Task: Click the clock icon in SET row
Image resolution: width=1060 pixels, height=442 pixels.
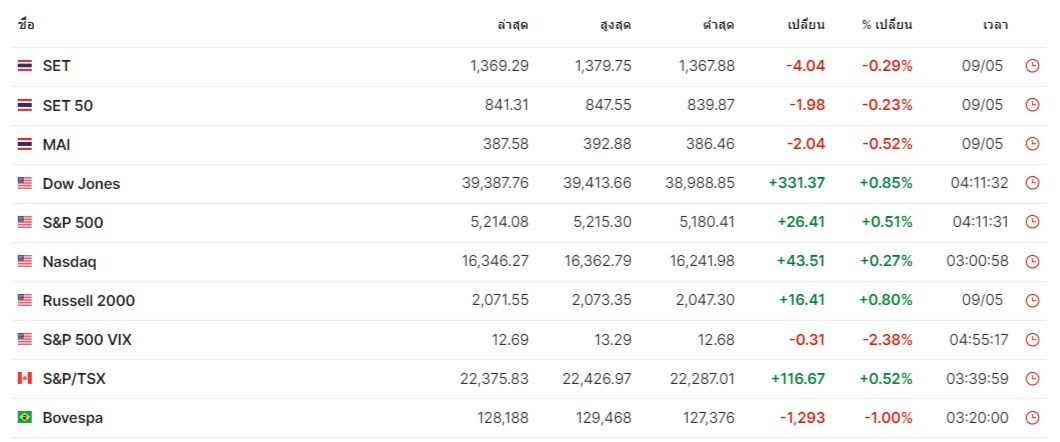Action: (1032, 66)
